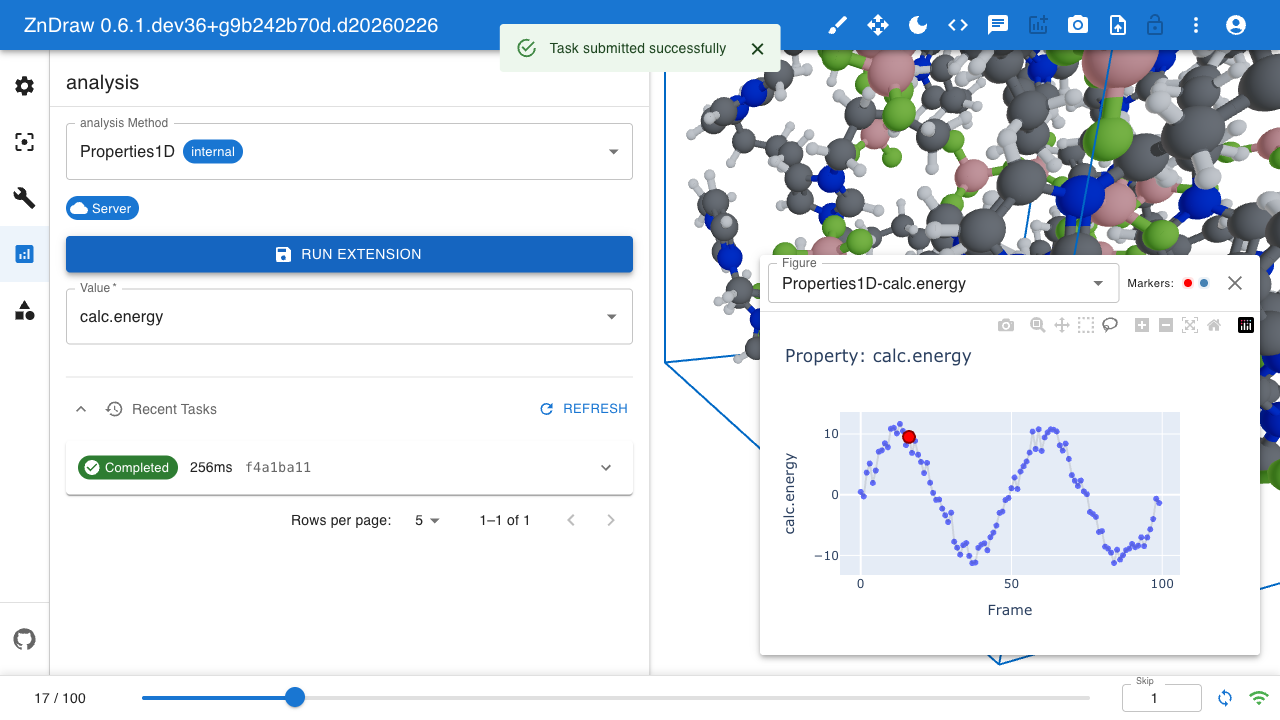Viewport: 1280px width, 720px height.
Task: Click the RUN EXTENSION button
Action: tap(349, 254)
